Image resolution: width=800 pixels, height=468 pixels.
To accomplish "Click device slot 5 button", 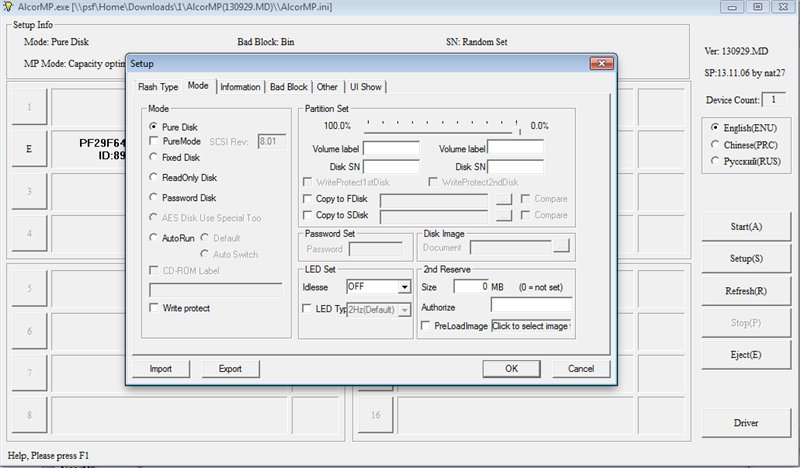I will [29, 288].
